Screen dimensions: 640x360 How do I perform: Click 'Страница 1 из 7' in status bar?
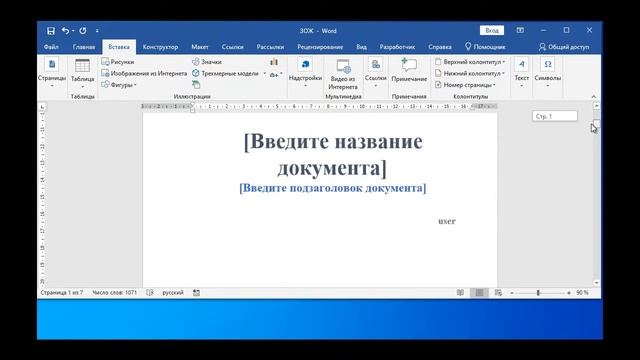[62, 293]
